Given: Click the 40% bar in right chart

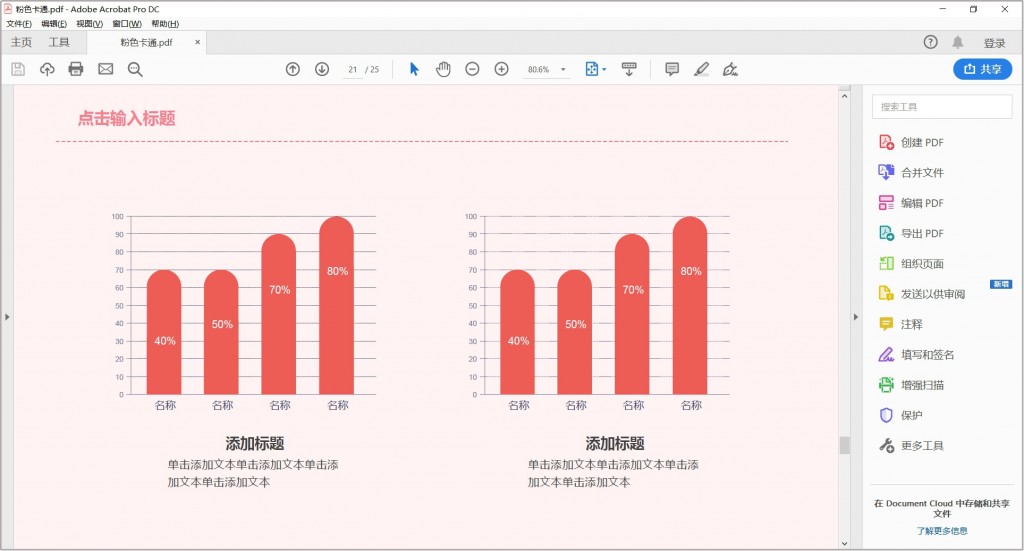Looking at the screenshot, I should coord(517,332).
